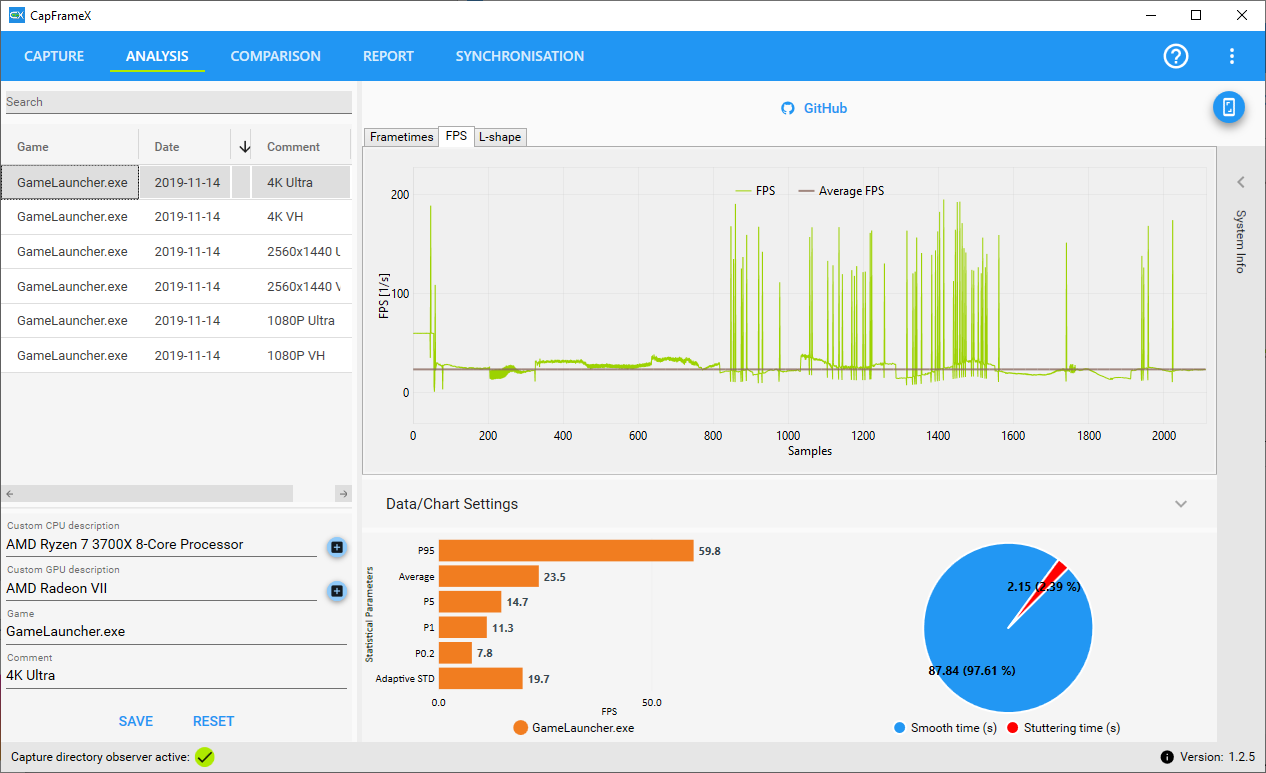Viewport: 1266px width, 773px height.
Task: Toggle the FPS legend entry in chart
Action: pyautogui.click(x=755, y=191)
